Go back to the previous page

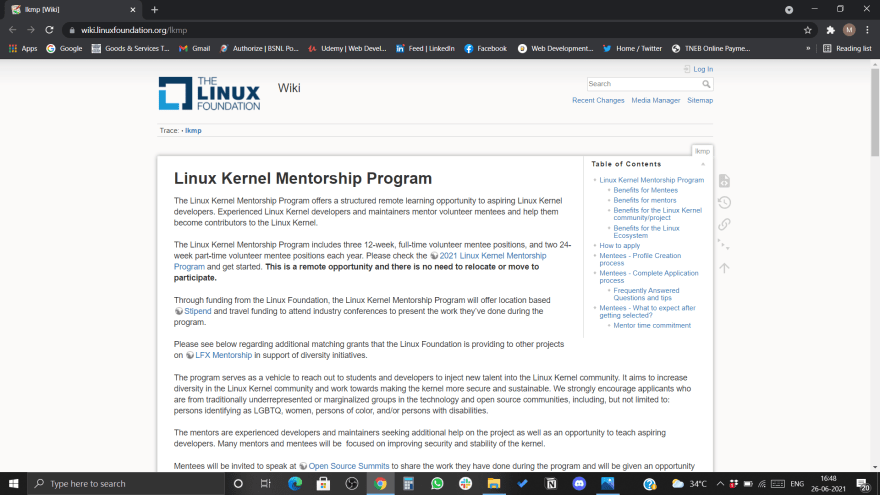[x=12, y=30]
